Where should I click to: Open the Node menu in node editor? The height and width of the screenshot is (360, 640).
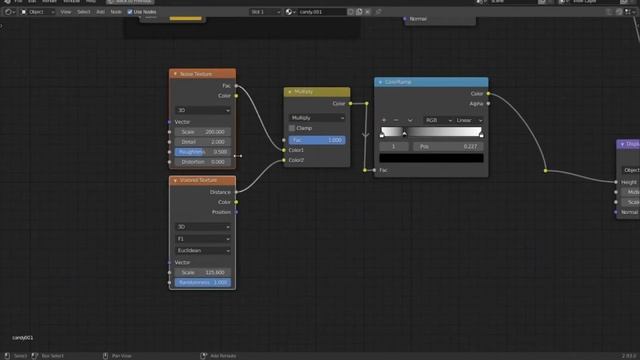coord(116,12)
